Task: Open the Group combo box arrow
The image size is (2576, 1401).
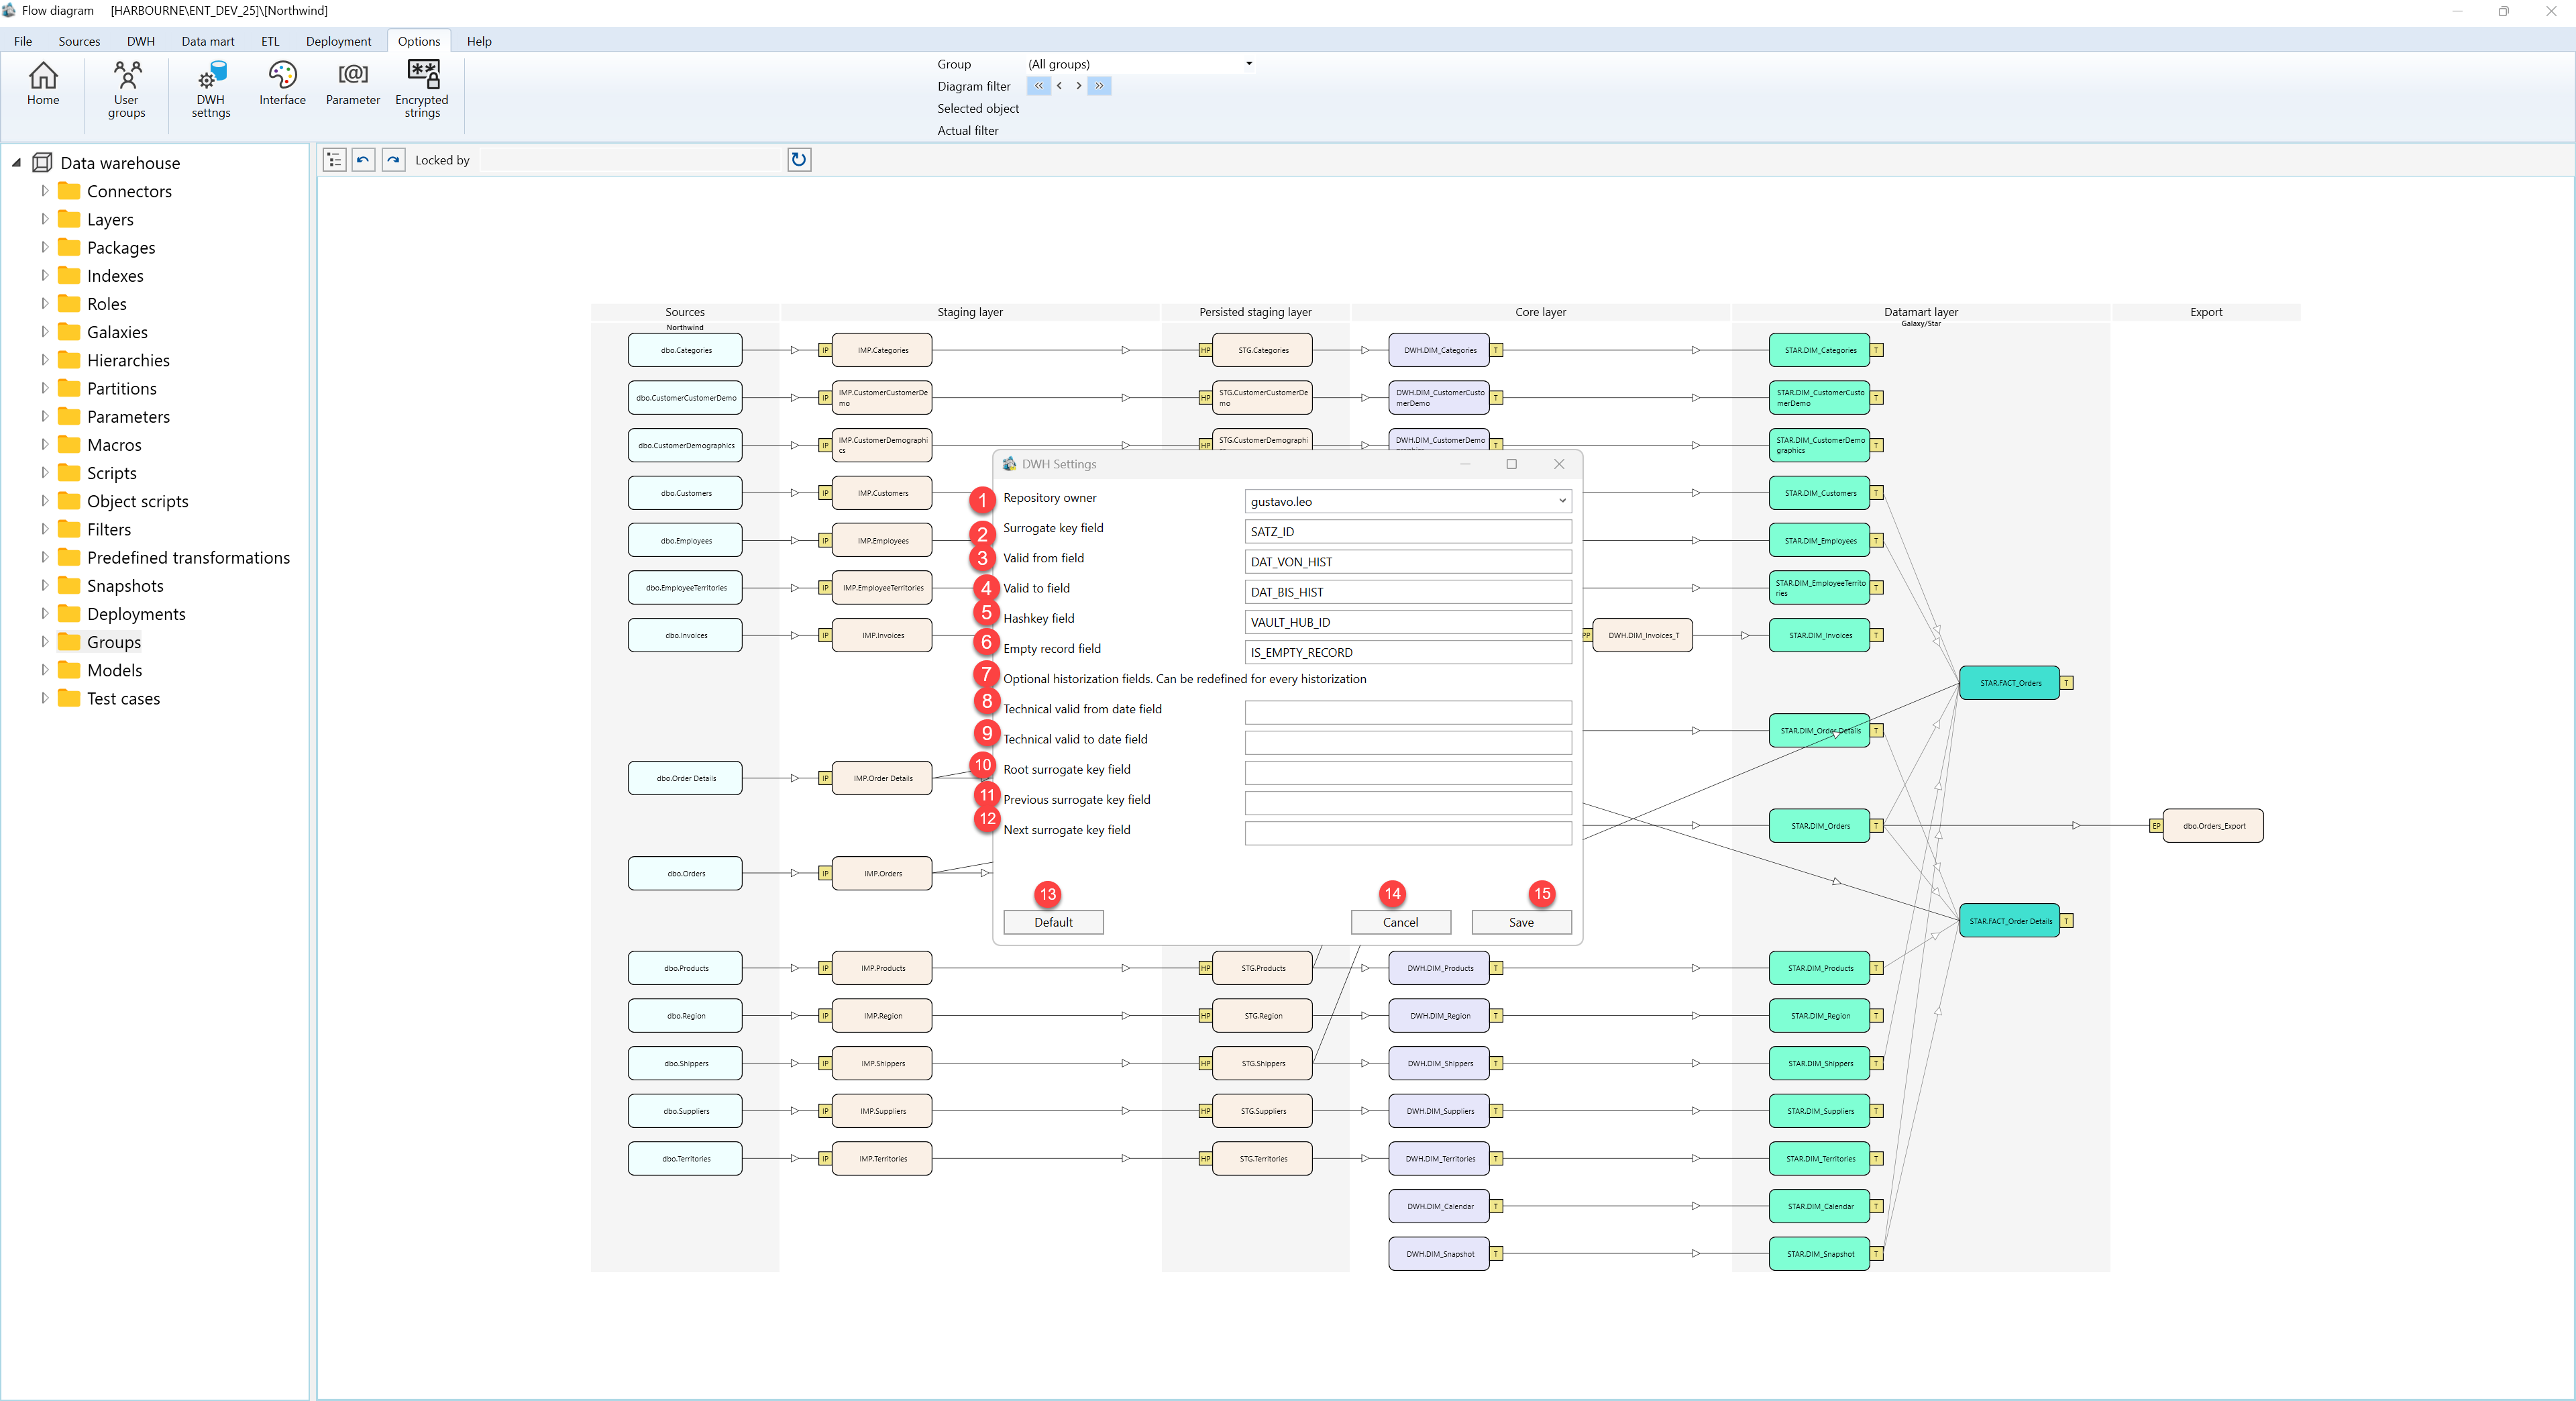Action: [1248, 64]
